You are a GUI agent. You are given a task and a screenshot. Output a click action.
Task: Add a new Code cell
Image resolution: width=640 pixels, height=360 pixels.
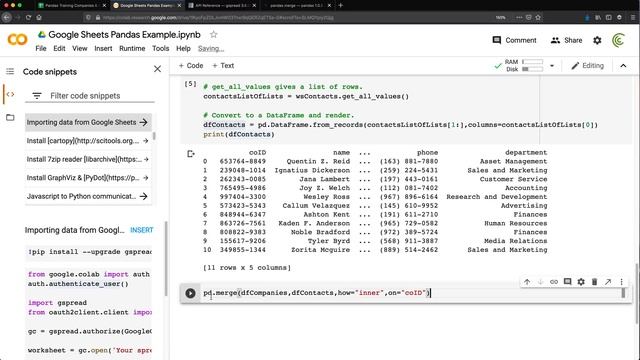(191, 66)
